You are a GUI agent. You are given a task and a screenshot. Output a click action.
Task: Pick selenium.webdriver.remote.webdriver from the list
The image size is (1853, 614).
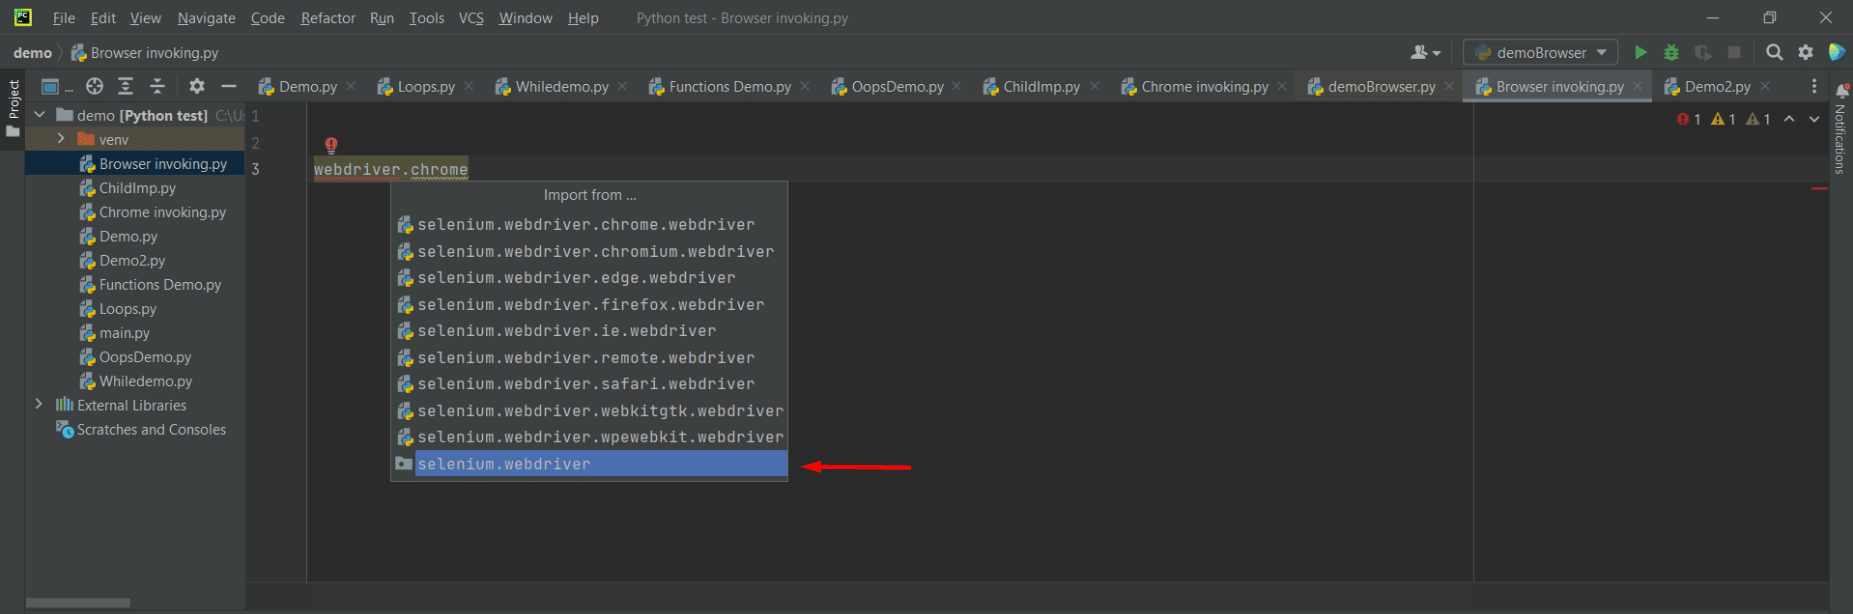point(589,358)
